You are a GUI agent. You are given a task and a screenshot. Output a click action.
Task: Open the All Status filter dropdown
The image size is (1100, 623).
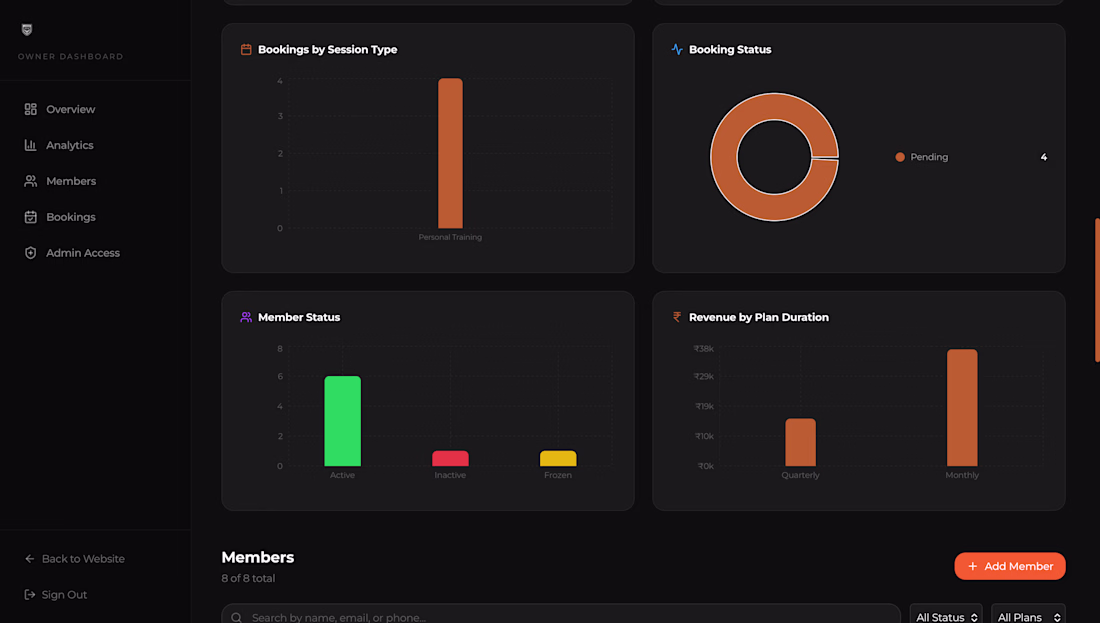coord(946,615)
